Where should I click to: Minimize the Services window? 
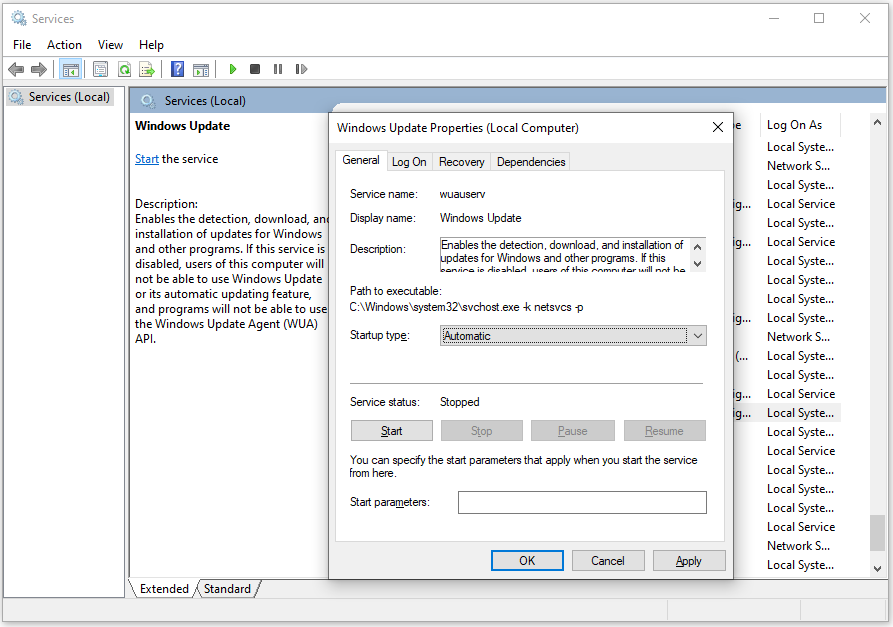tap(773, 18)
